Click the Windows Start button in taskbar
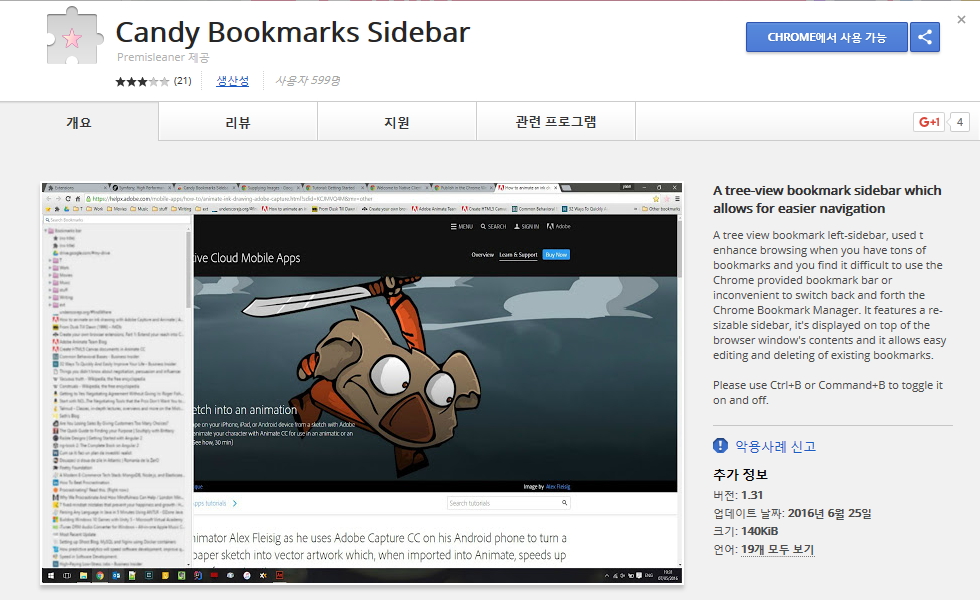 (x=50, y=576)
